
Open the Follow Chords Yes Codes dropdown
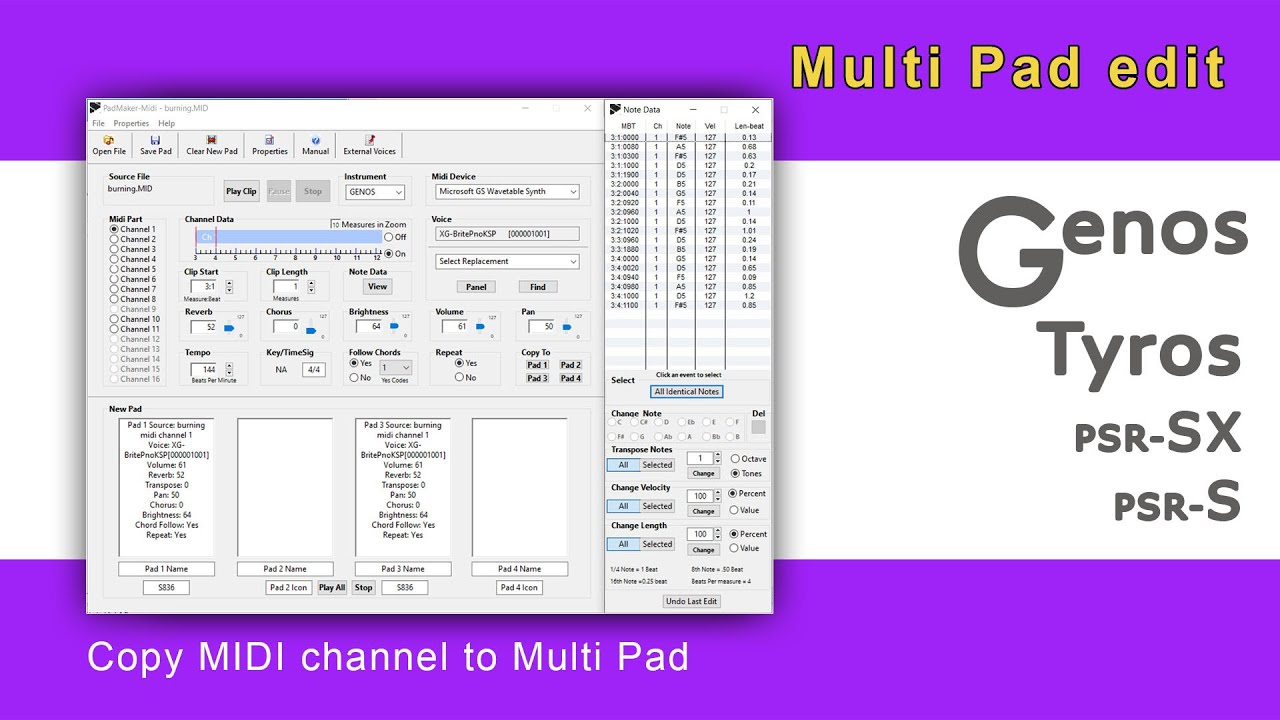point(395,368)
